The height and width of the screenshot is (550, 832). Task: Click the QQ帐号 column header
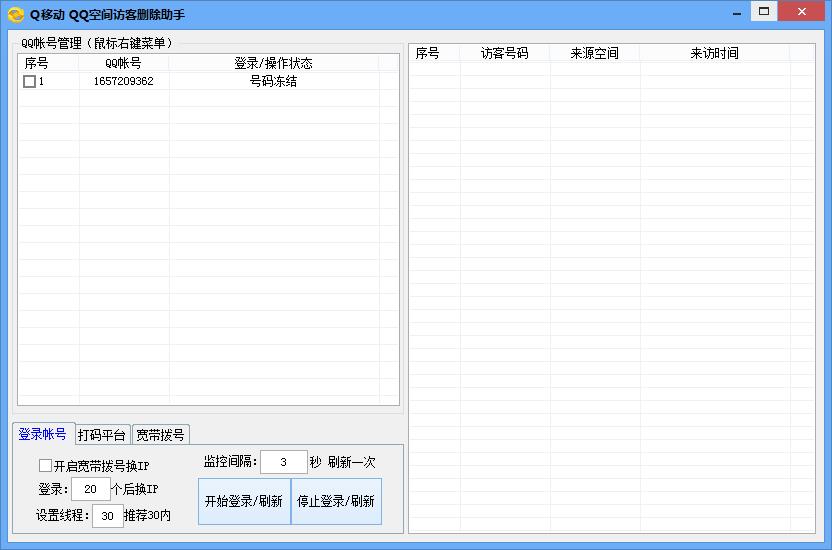124,63
